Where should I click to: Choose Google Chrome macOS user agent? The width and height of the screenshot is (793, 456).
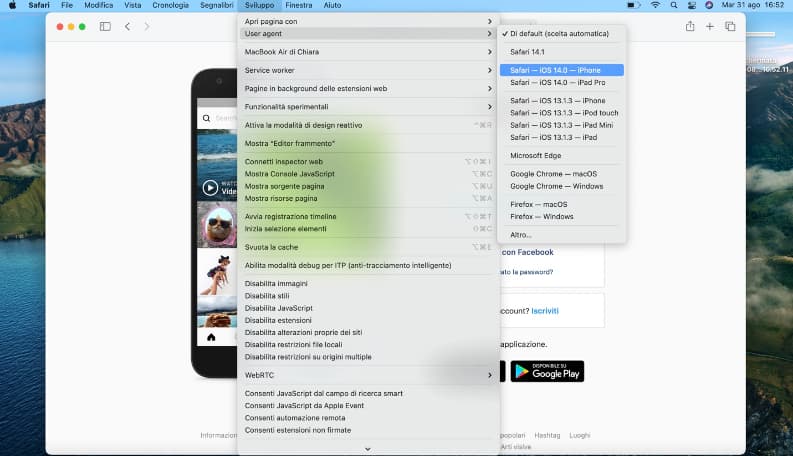pos(561,174)
